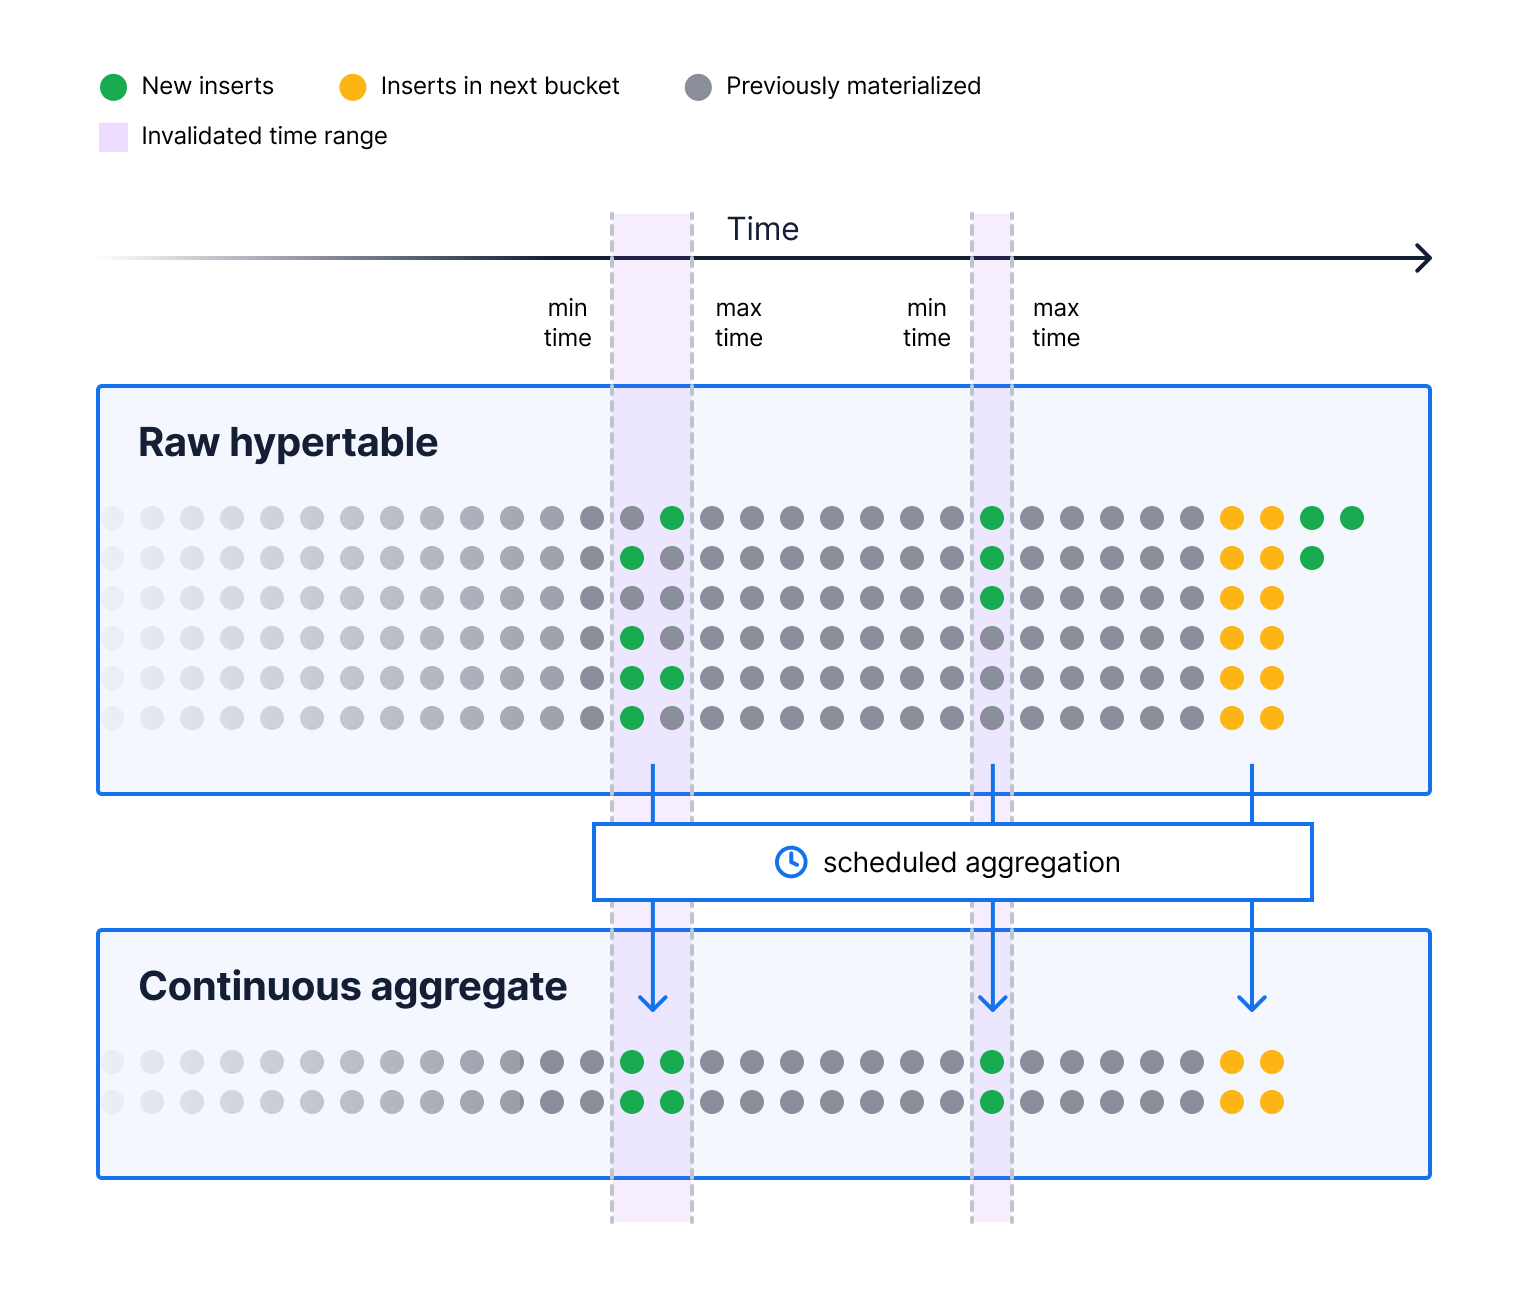Click the clock icon beside scheduled aggregation
1526x1312 pixels.
(x=791, y=862)
